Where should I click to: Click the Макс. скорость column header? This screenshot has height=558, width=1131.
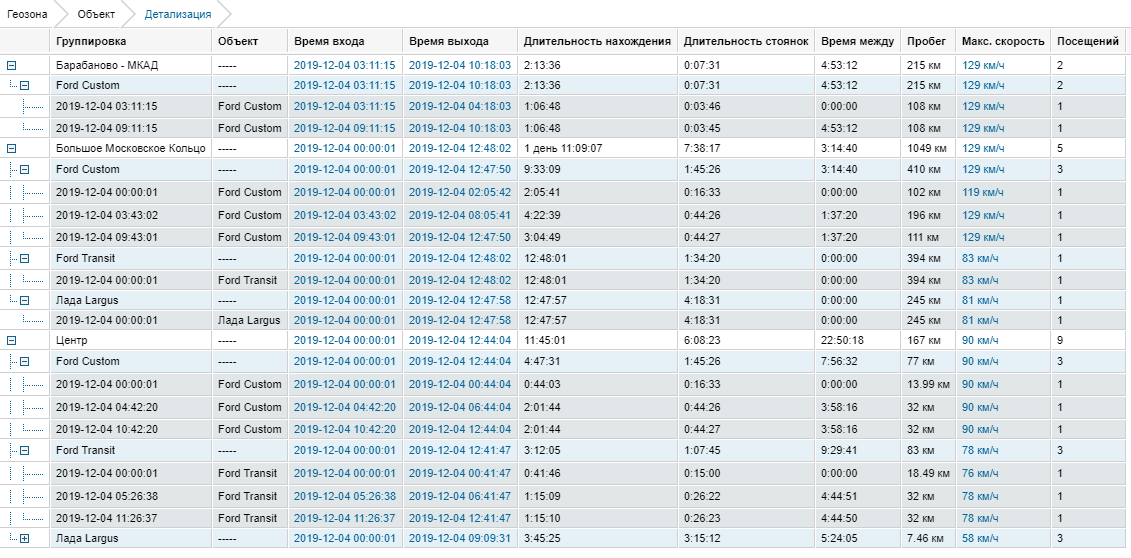[1002, 42]
